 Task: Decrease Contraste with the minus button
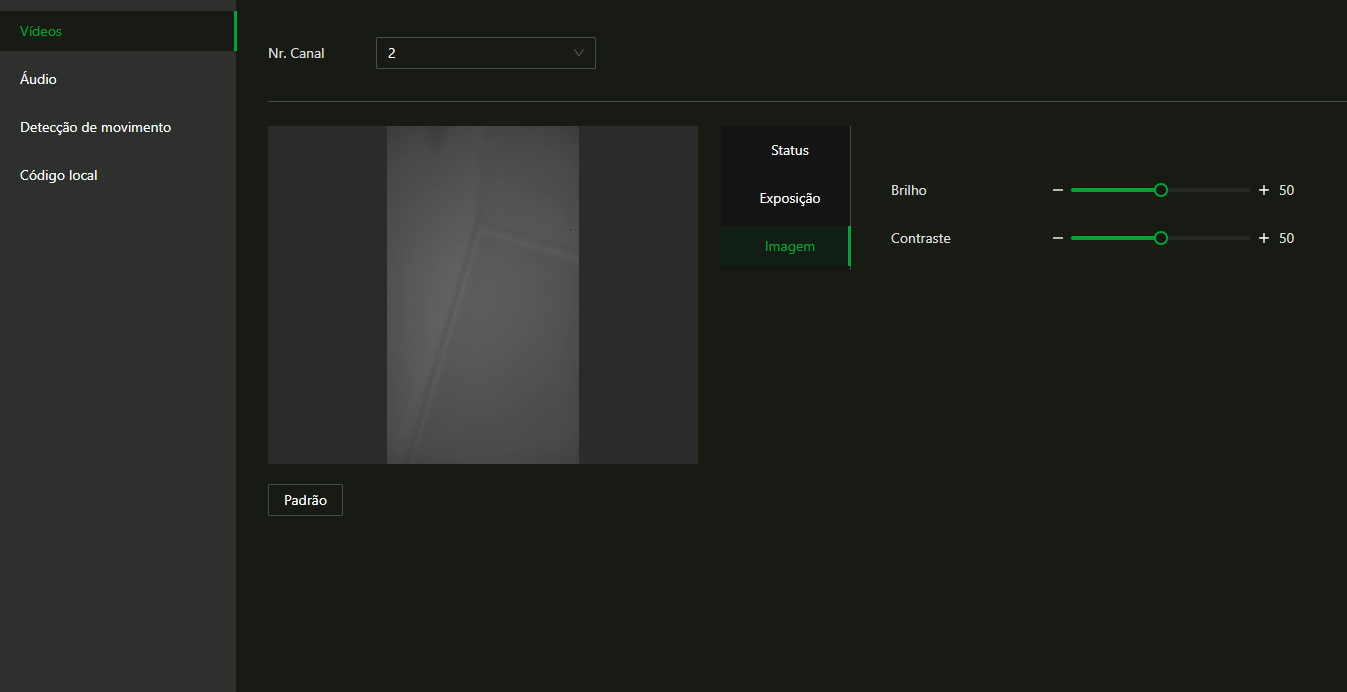coord(1058,238)
